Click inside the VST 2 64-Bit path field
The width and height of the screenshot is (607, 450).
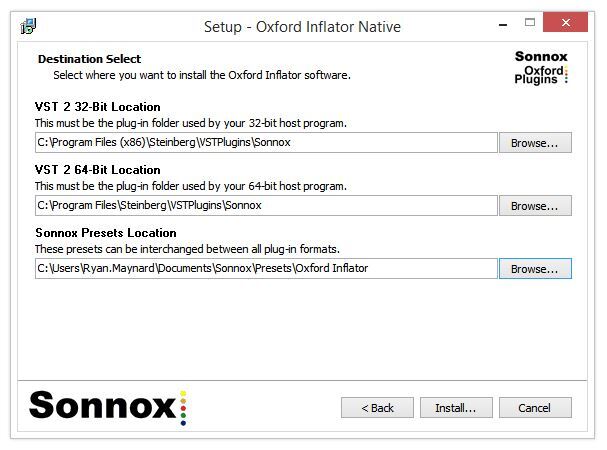266,205
